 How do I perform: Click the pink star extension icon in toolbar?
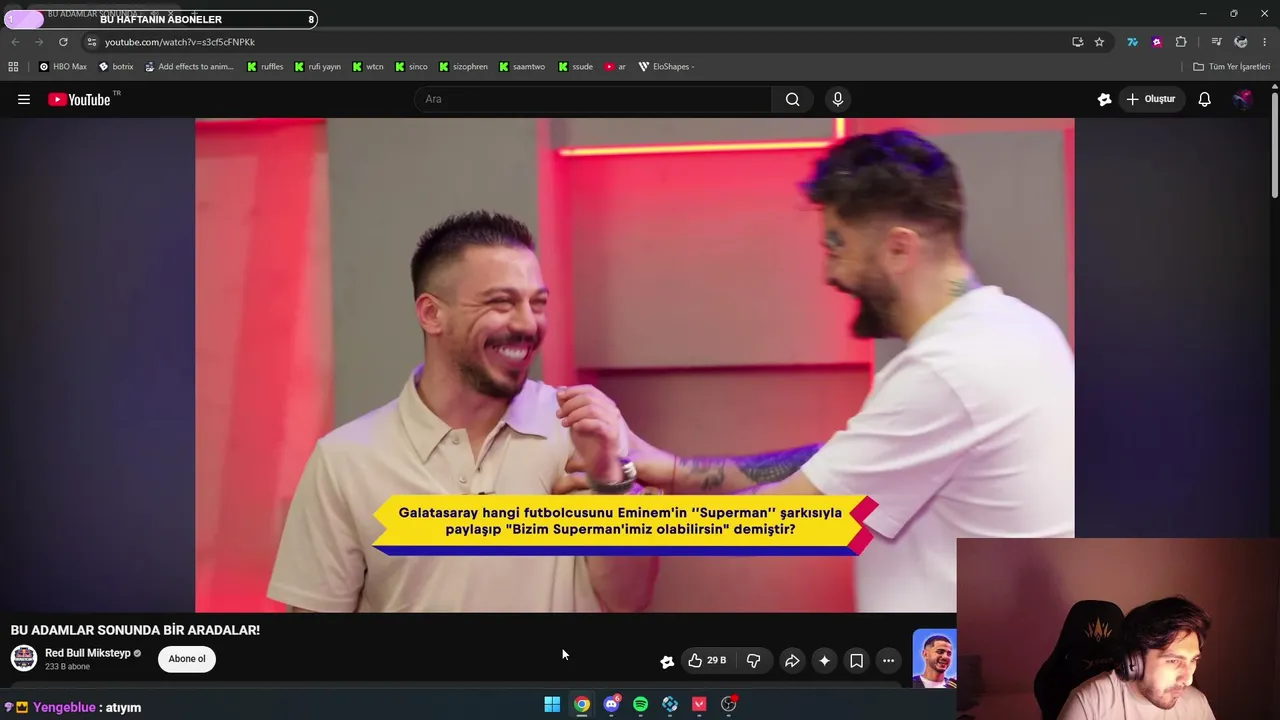point(1157,42)
